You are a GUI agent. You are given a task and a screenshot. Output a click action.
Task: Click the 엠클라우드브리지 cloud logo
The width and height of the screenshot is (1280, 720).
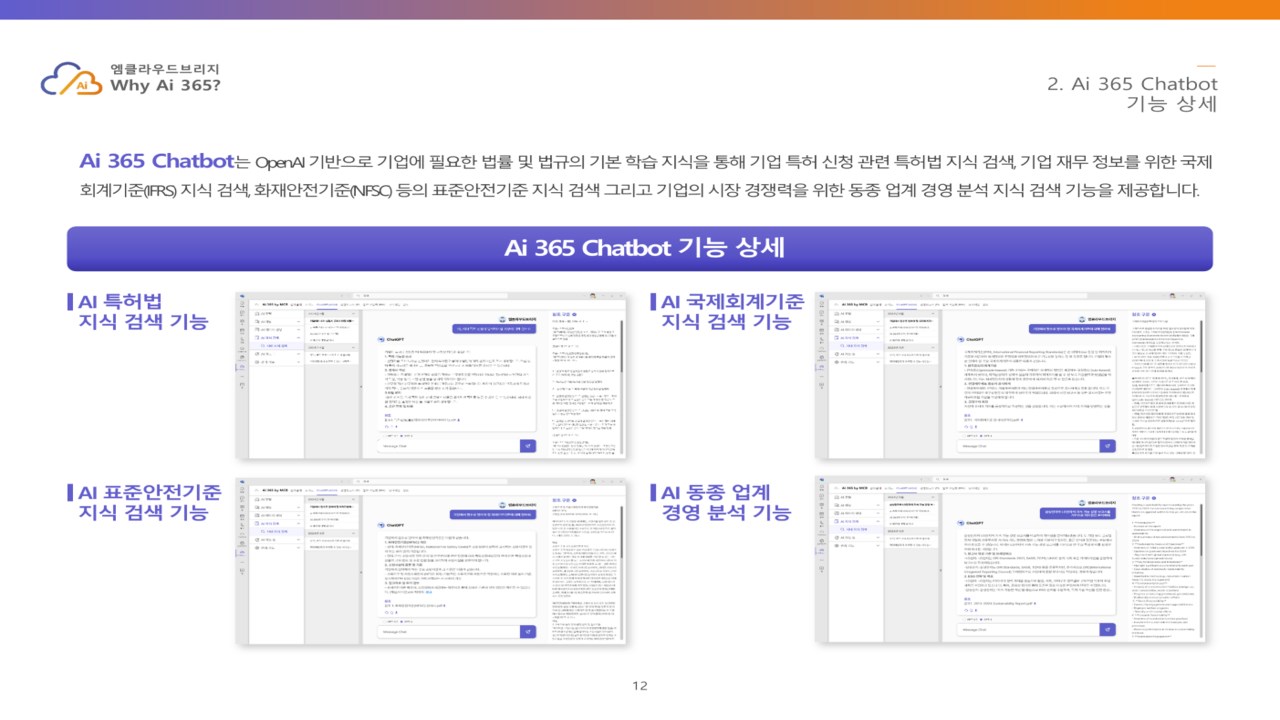(71, 79)
